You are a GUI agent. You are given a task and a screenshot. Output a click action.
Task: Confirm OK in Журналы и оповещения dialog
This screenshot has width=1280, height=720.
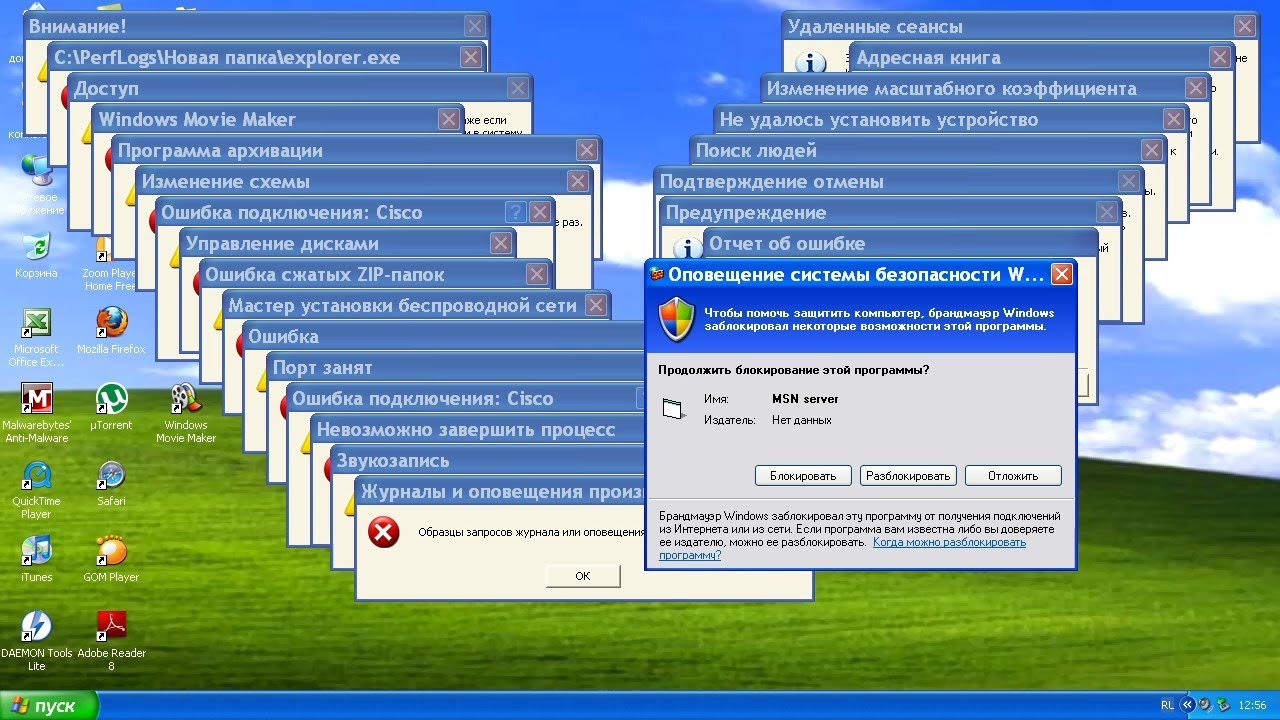[583, 576]
